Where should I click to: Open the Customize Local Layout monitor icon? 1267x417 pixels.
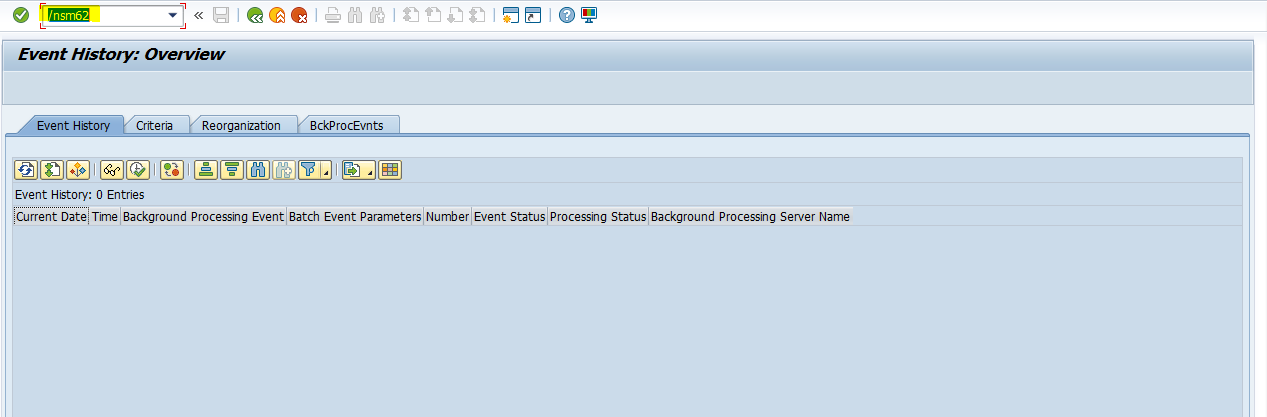[x=589, y=16]
